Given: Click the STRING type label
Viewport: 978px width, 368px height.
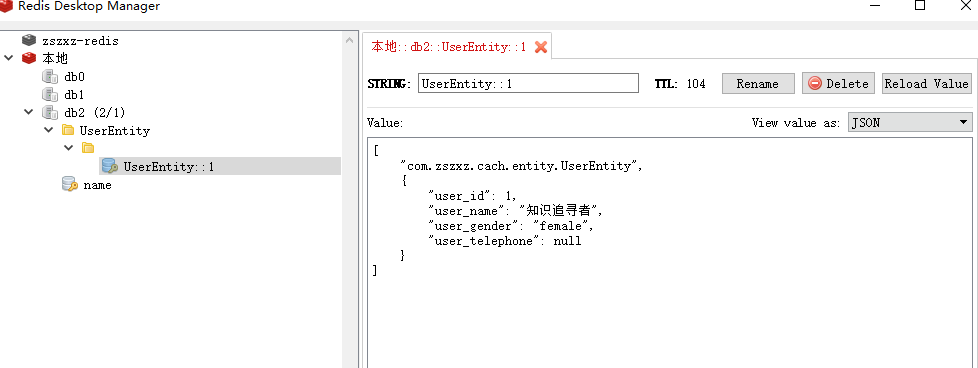Looking at the screenshot, I should pos(389,84).
